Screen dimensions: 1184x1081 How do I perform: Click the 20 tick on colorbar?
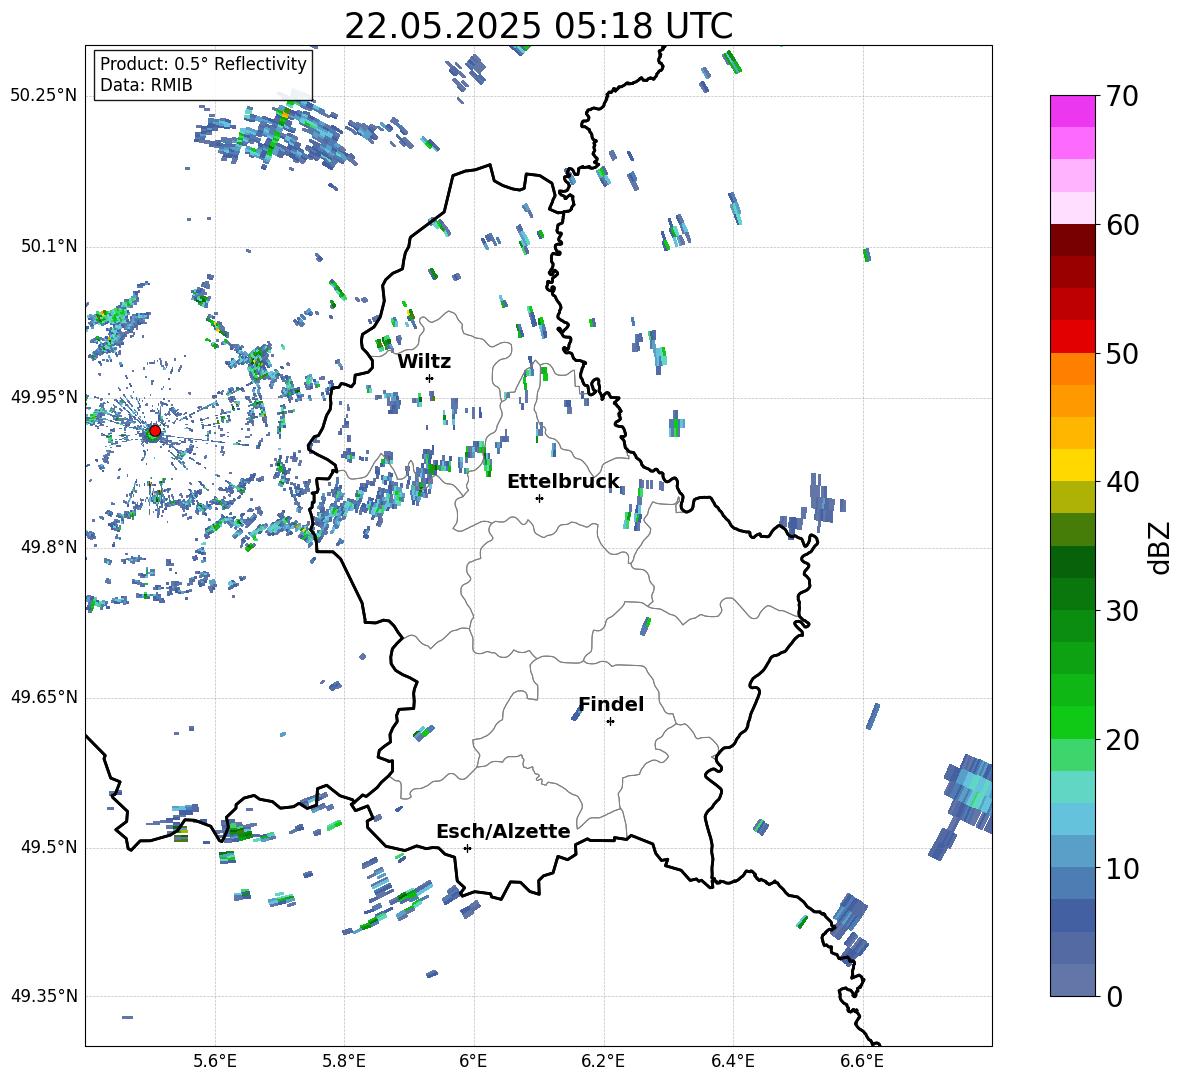click(1122, 739)
